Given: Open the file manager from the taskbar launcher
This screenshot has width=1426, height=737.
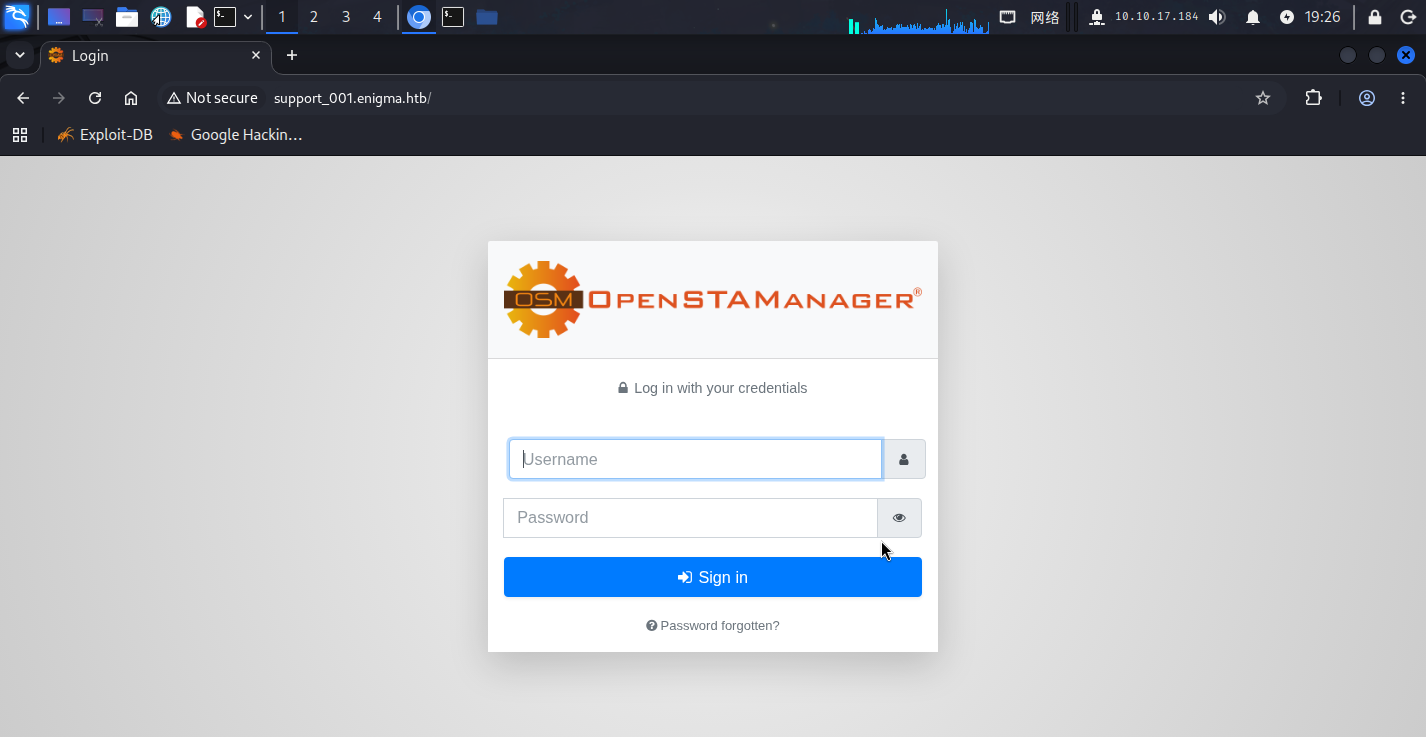Looking at the screenshot, I should [126, 17].
